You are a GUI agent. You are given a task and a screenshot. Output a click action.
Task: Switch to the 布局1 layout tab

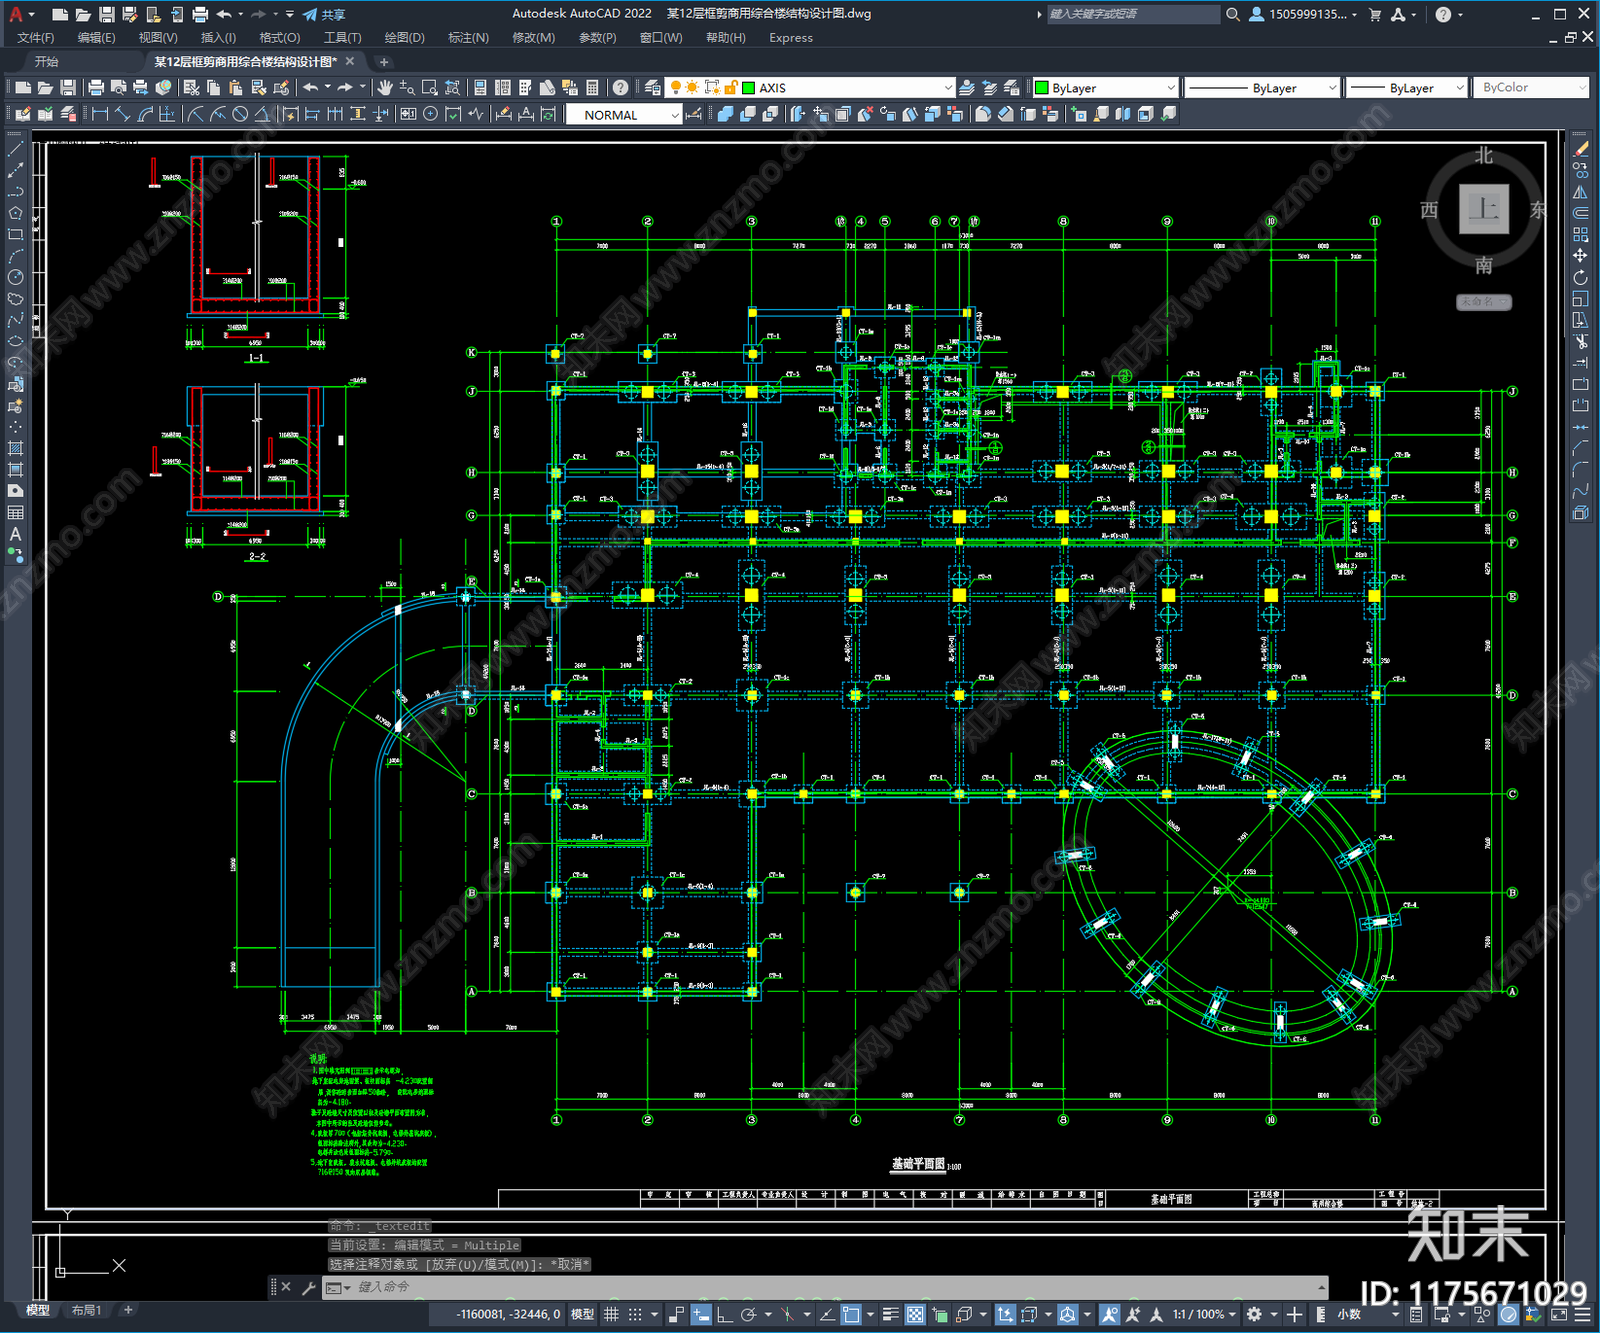87,1310
